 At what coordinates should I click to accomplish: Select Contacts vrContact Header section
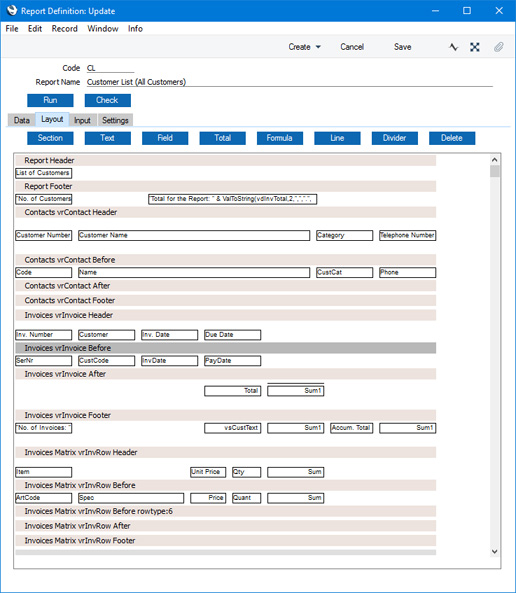[x=225, y=212]
